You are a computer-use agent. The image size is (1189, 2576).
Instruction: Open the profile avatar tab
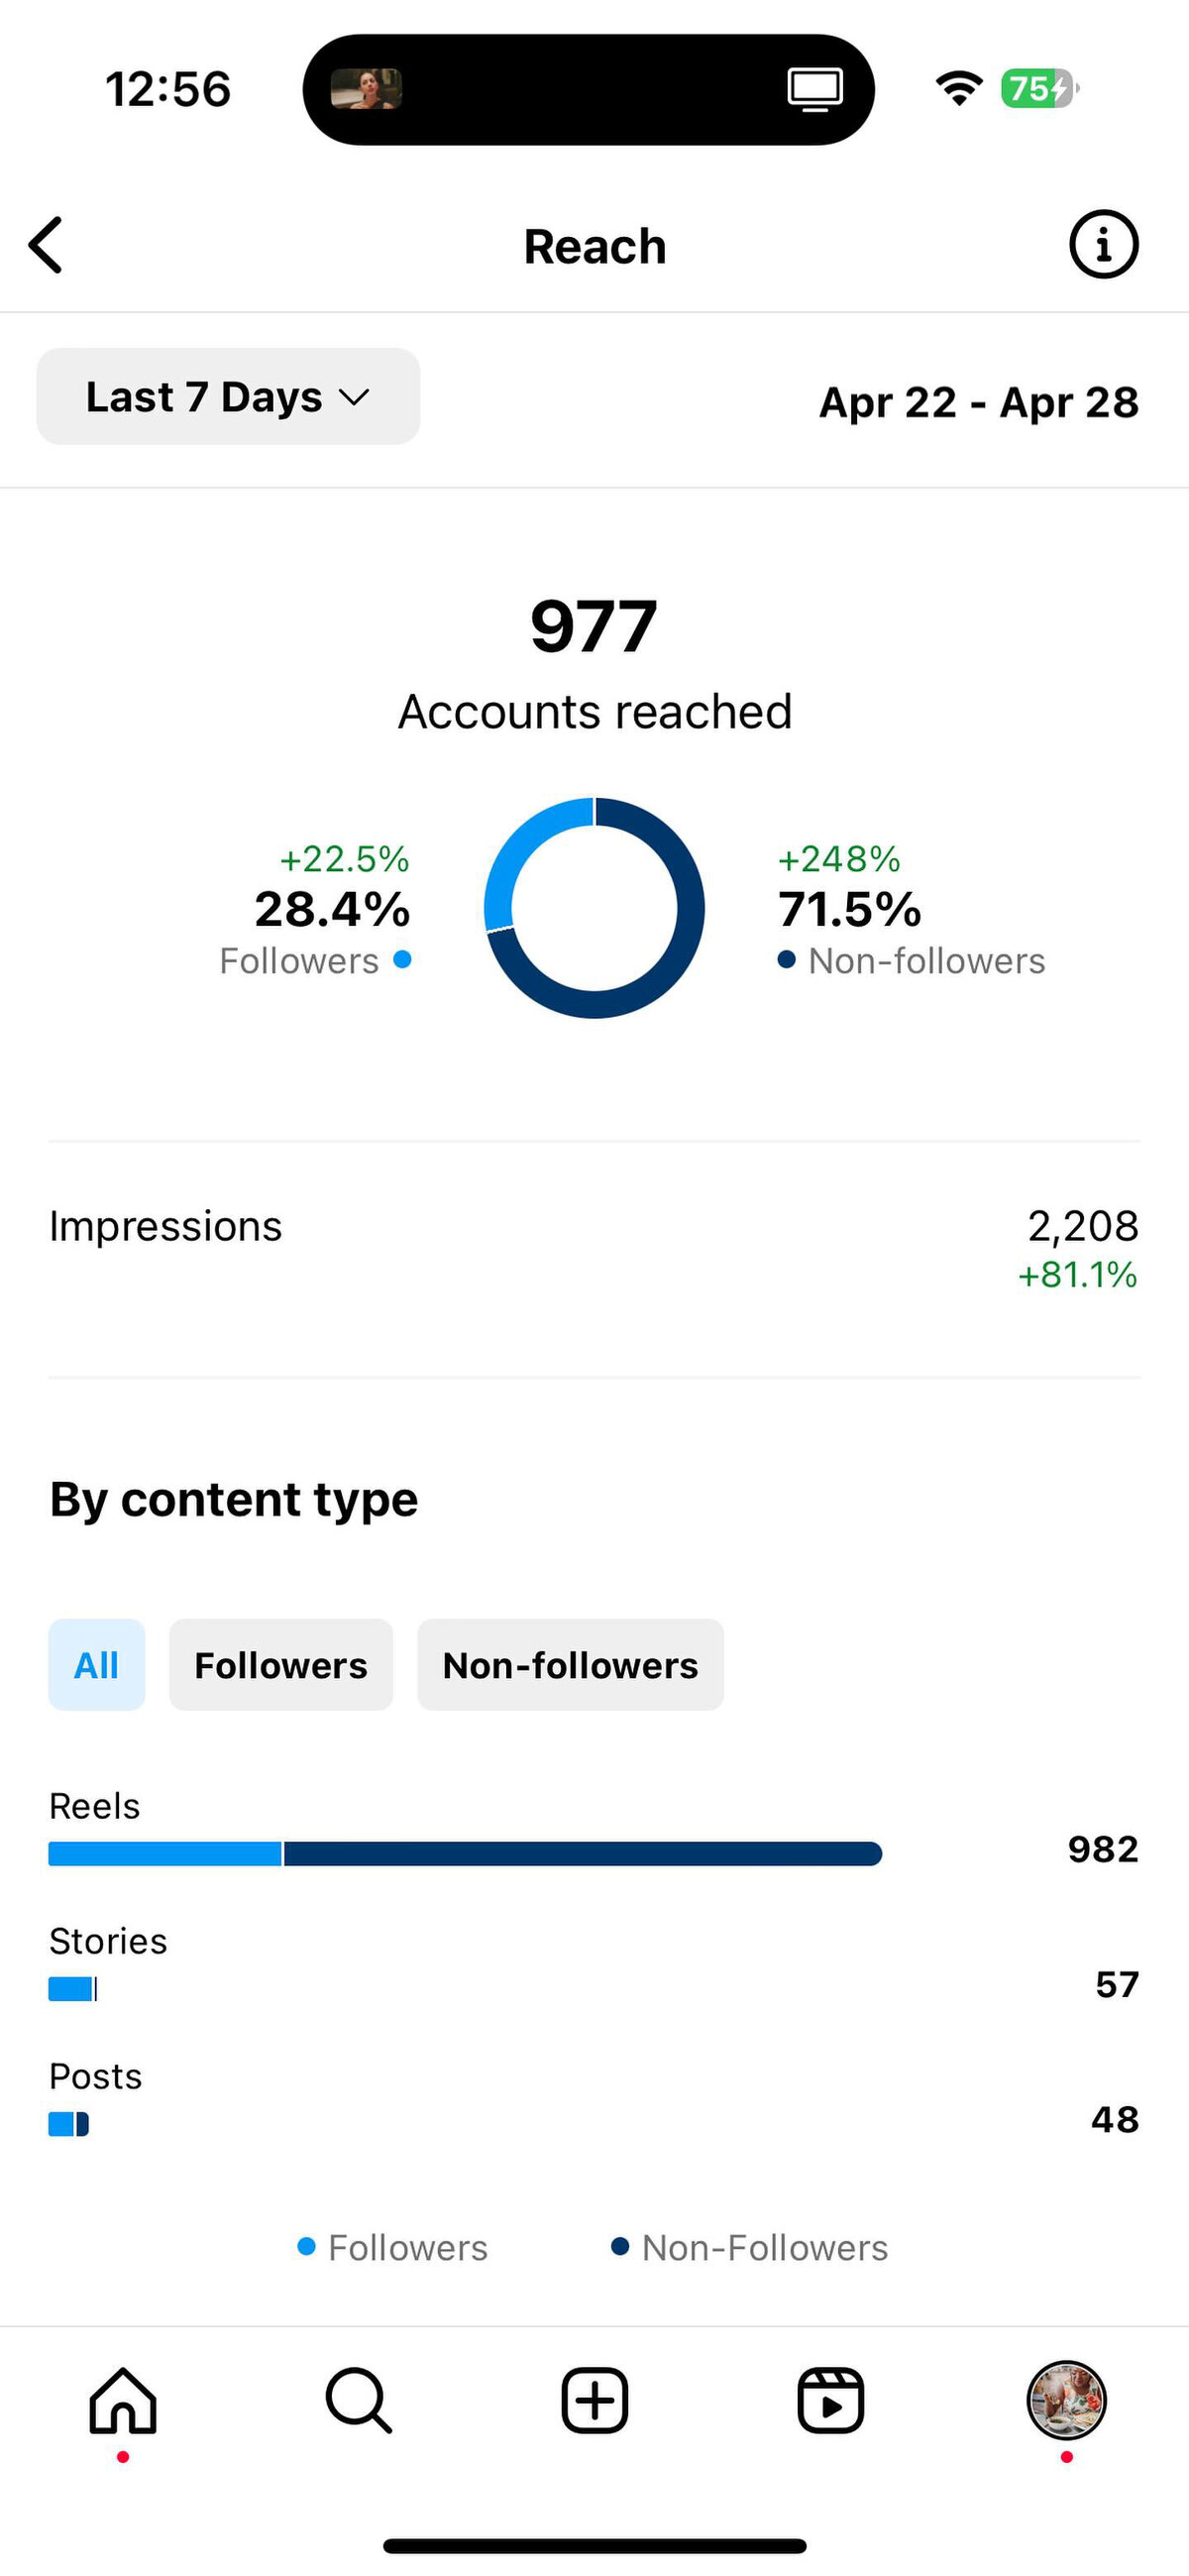[x=1066, y=2400]
